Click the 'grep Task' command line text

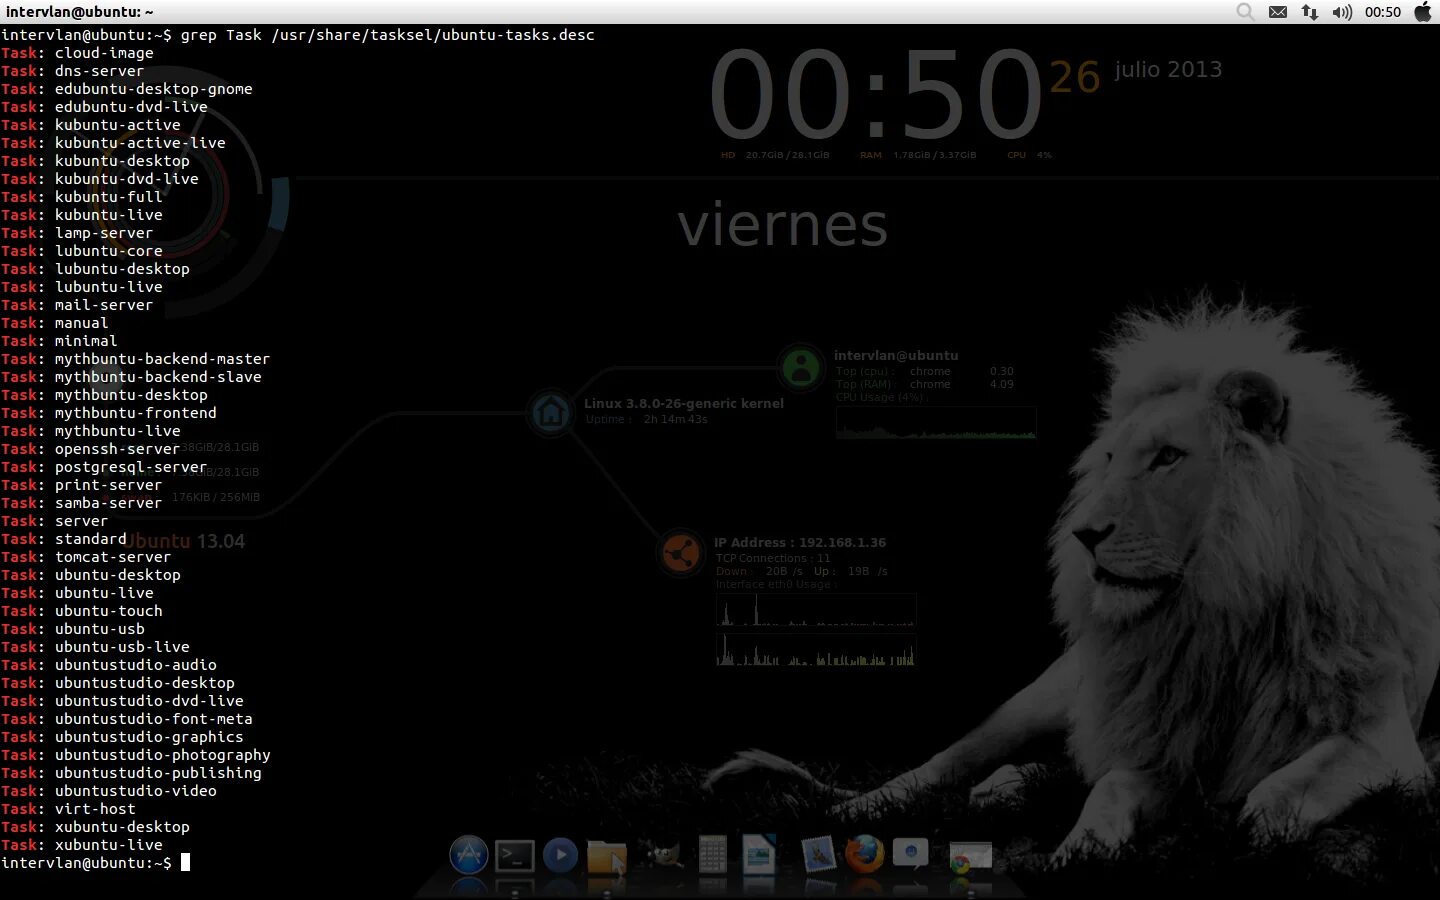(387, 35)
